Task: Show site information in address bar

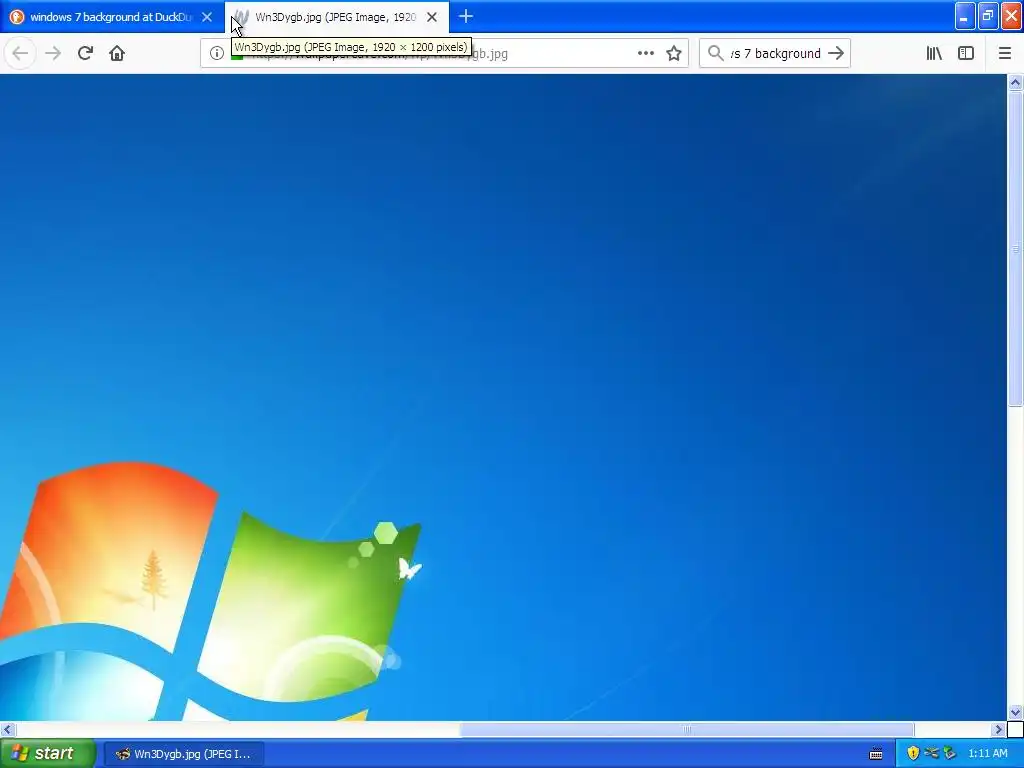Action: (217, 54)
